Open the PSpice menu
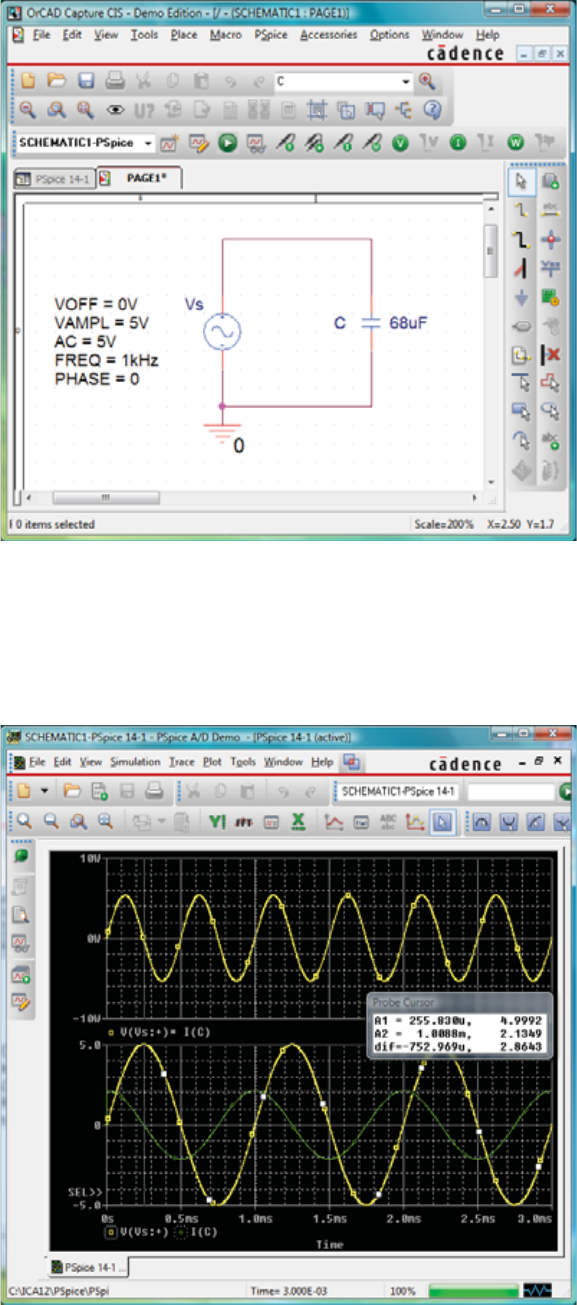The height and width of the screenshot is (1305, 577). pos(270,34)
